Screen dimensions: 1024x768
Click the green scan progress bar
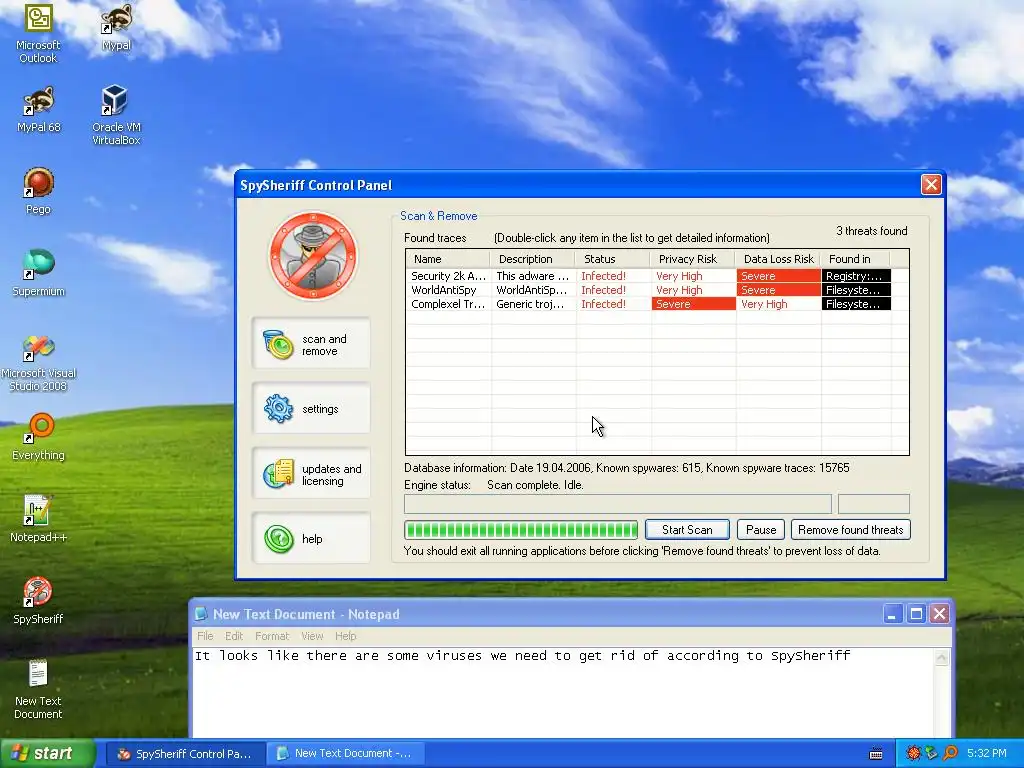[x=520, y=530]
